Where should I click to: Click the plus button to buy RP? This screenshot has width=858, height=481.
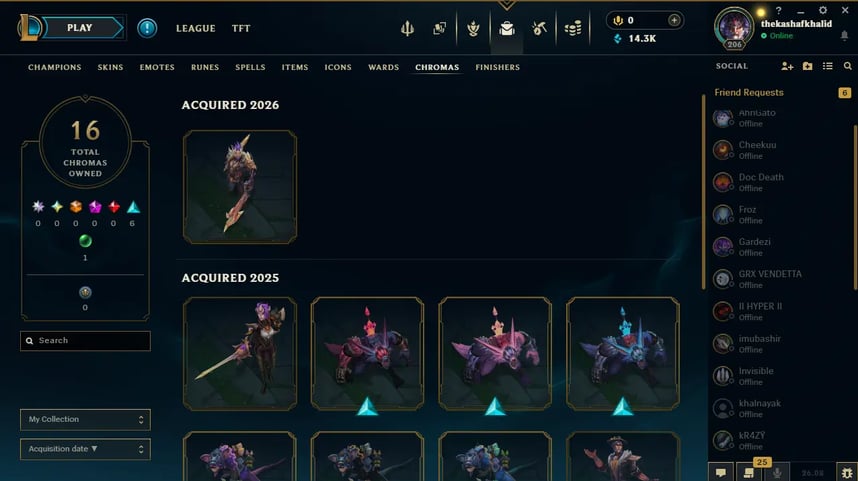(x=674, y=20)
